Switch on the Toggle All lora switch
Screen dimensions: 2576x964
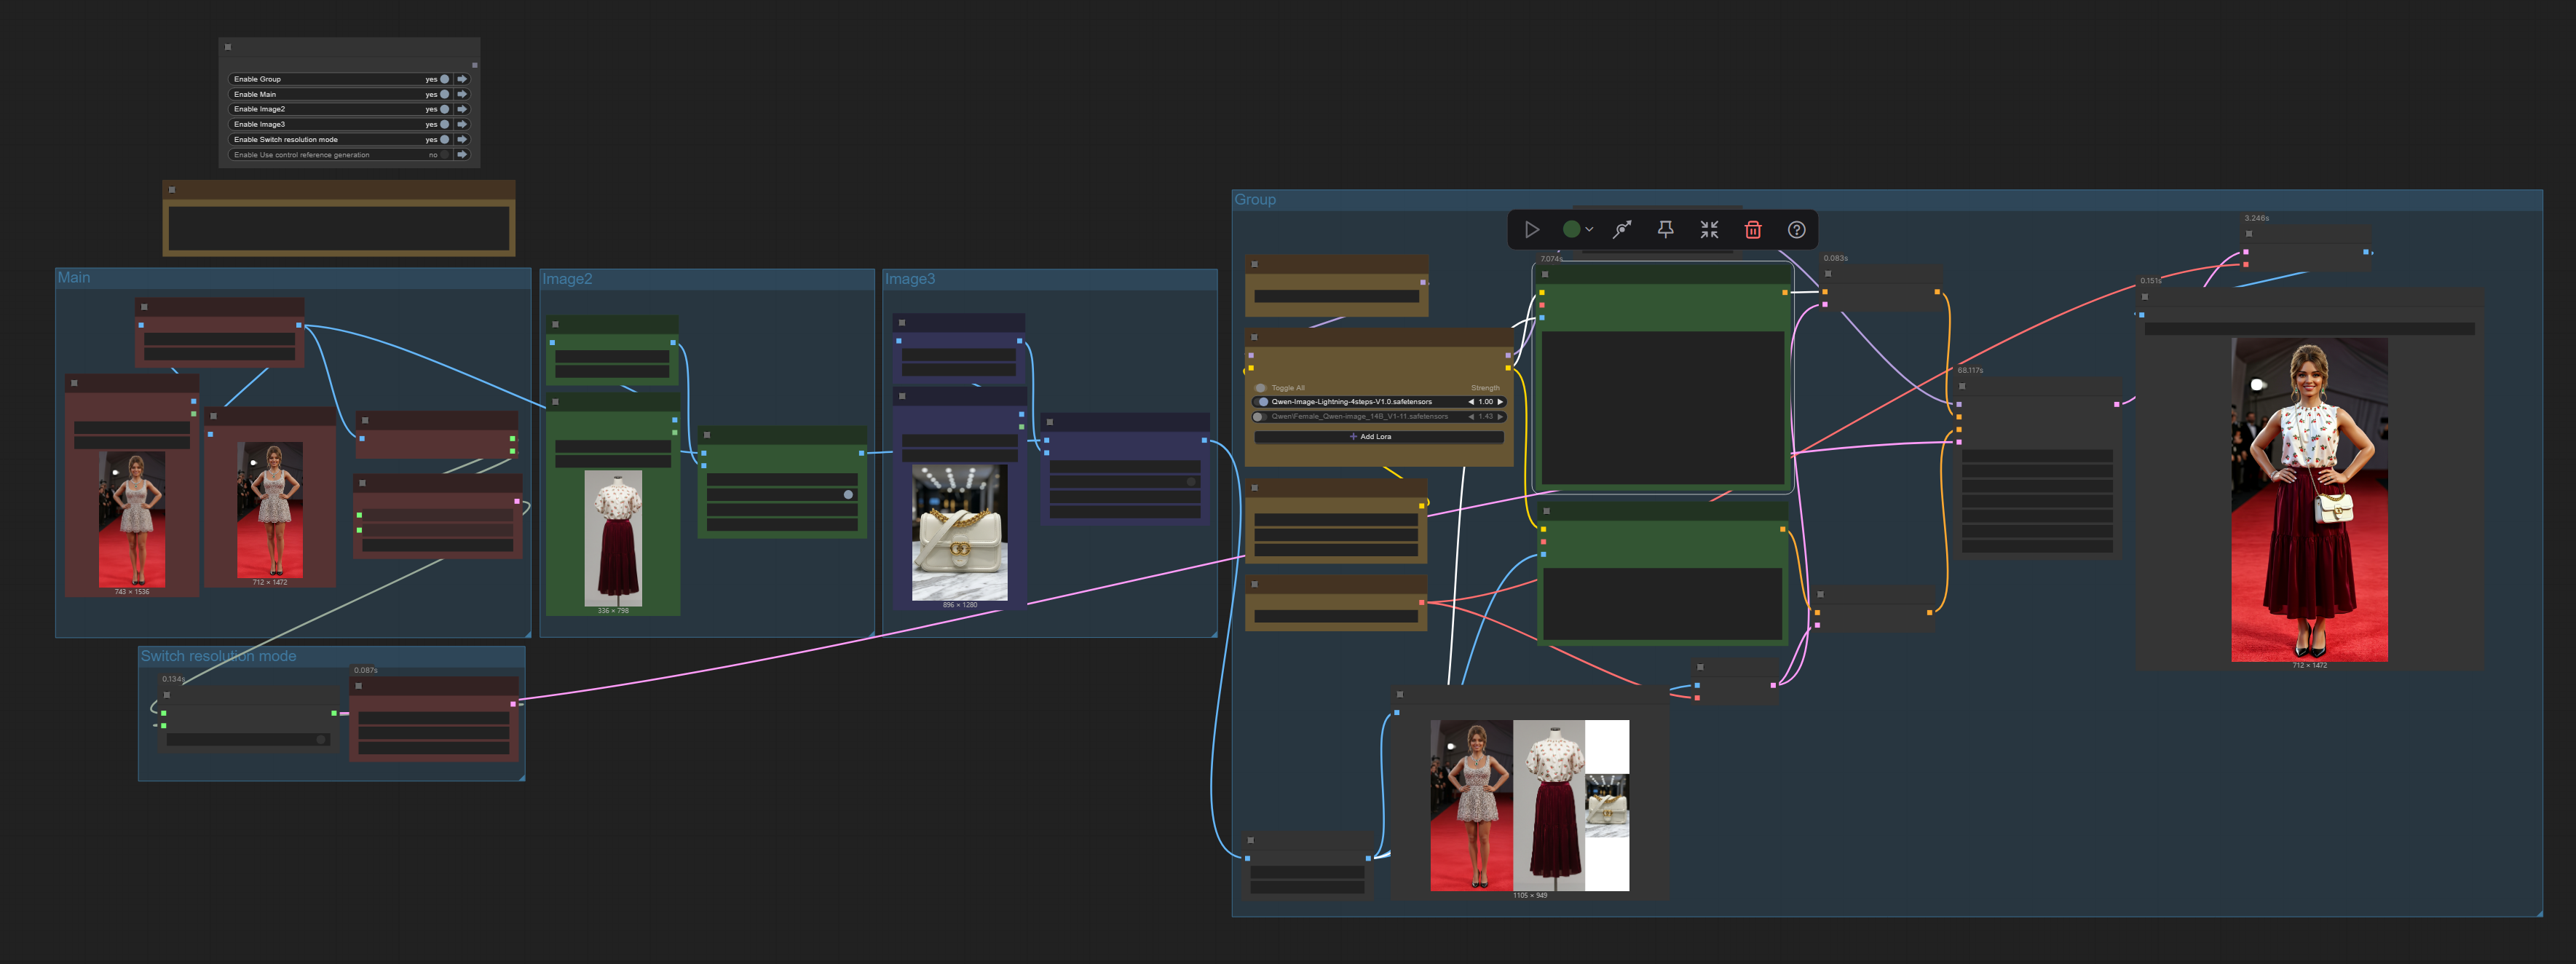pyautogui.click(x=1260, y=388)
